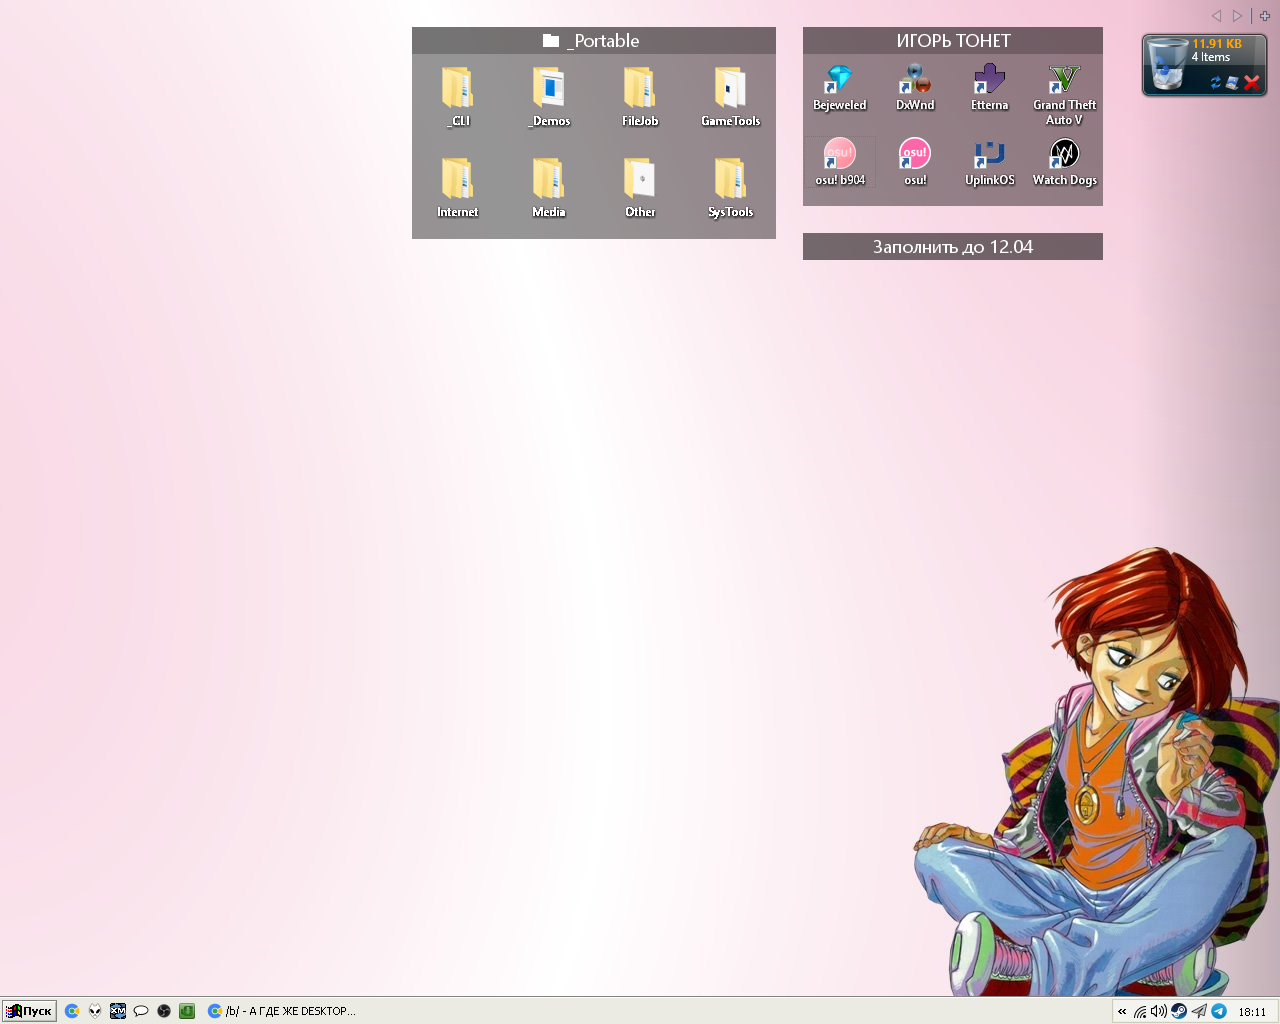The width and height of the screenshot is (1280, 1024).
Task: Switch to '/b/ - А ГДЕ ЖЕ DESKTOP' taskbar window
Action: click(282, 1011)
